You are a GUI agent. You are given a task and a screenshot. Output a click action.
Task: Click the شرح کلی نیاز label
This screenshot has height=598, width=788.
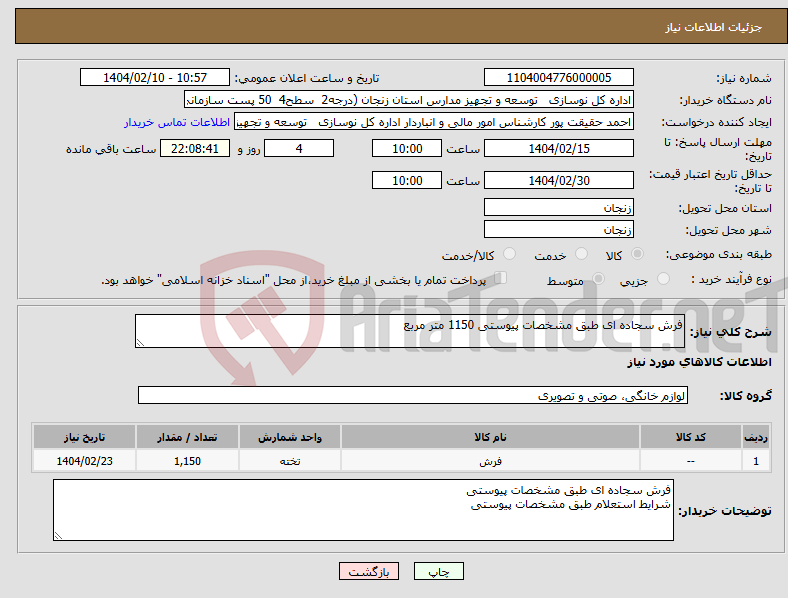pos(730,332)
